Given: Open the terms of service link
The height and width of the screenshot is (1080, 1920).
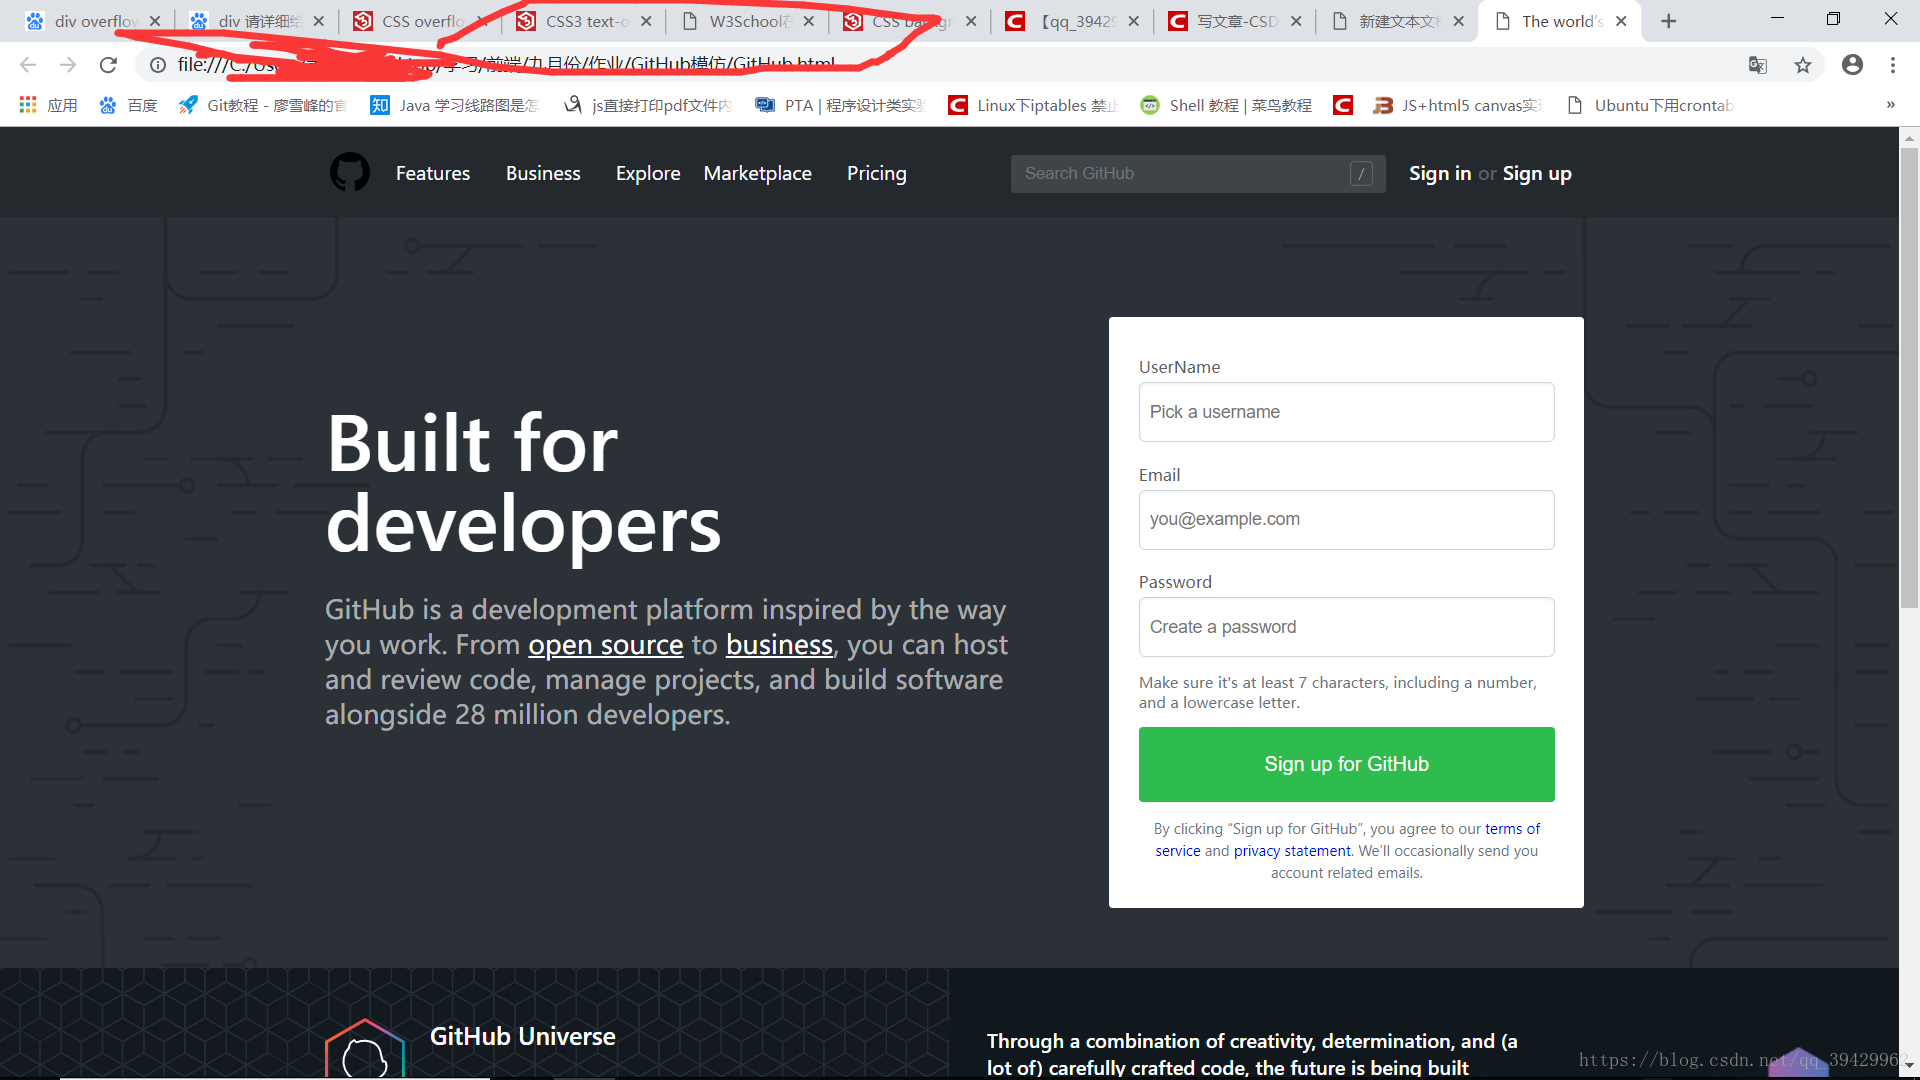Looking at the screenshot, I should pyautogui.click(x=1512, y=829).
